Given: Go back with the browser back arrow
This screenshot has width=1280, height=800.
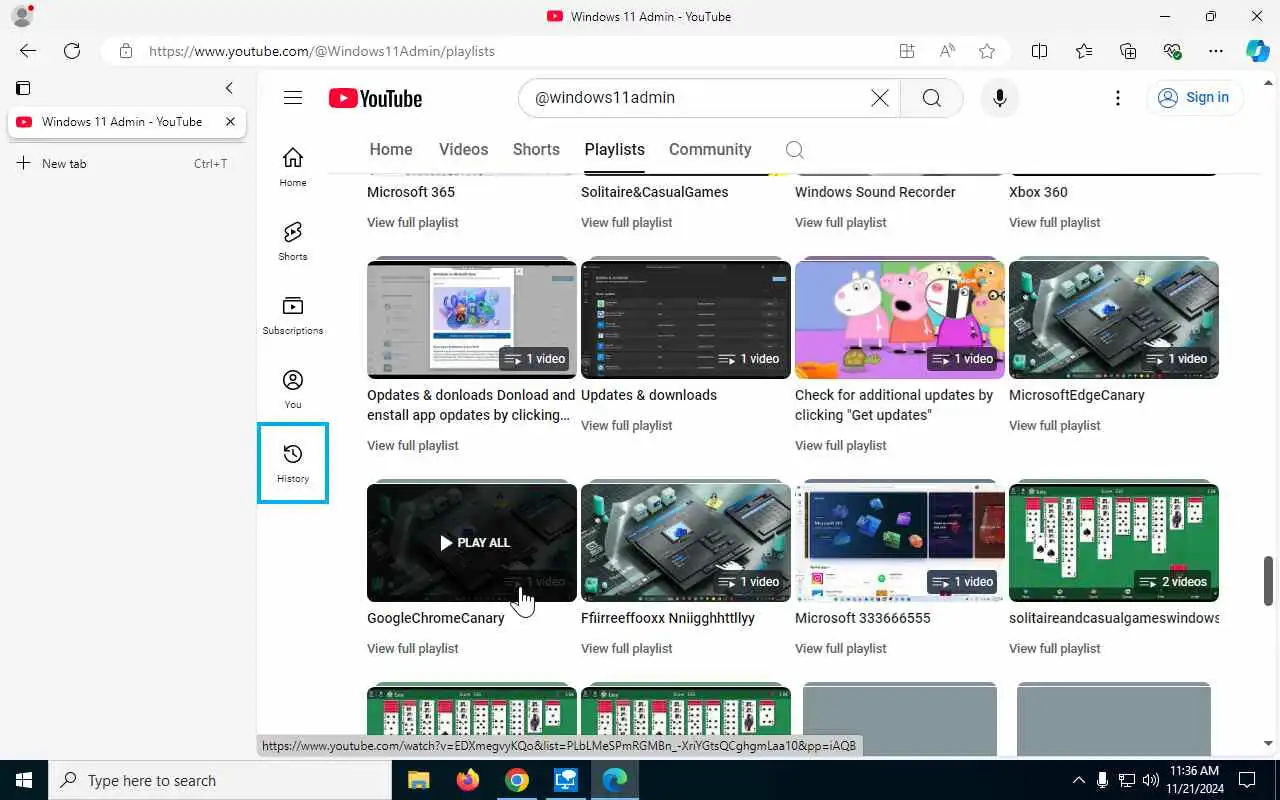Looking at the screenshot, I should click(28, 51).
